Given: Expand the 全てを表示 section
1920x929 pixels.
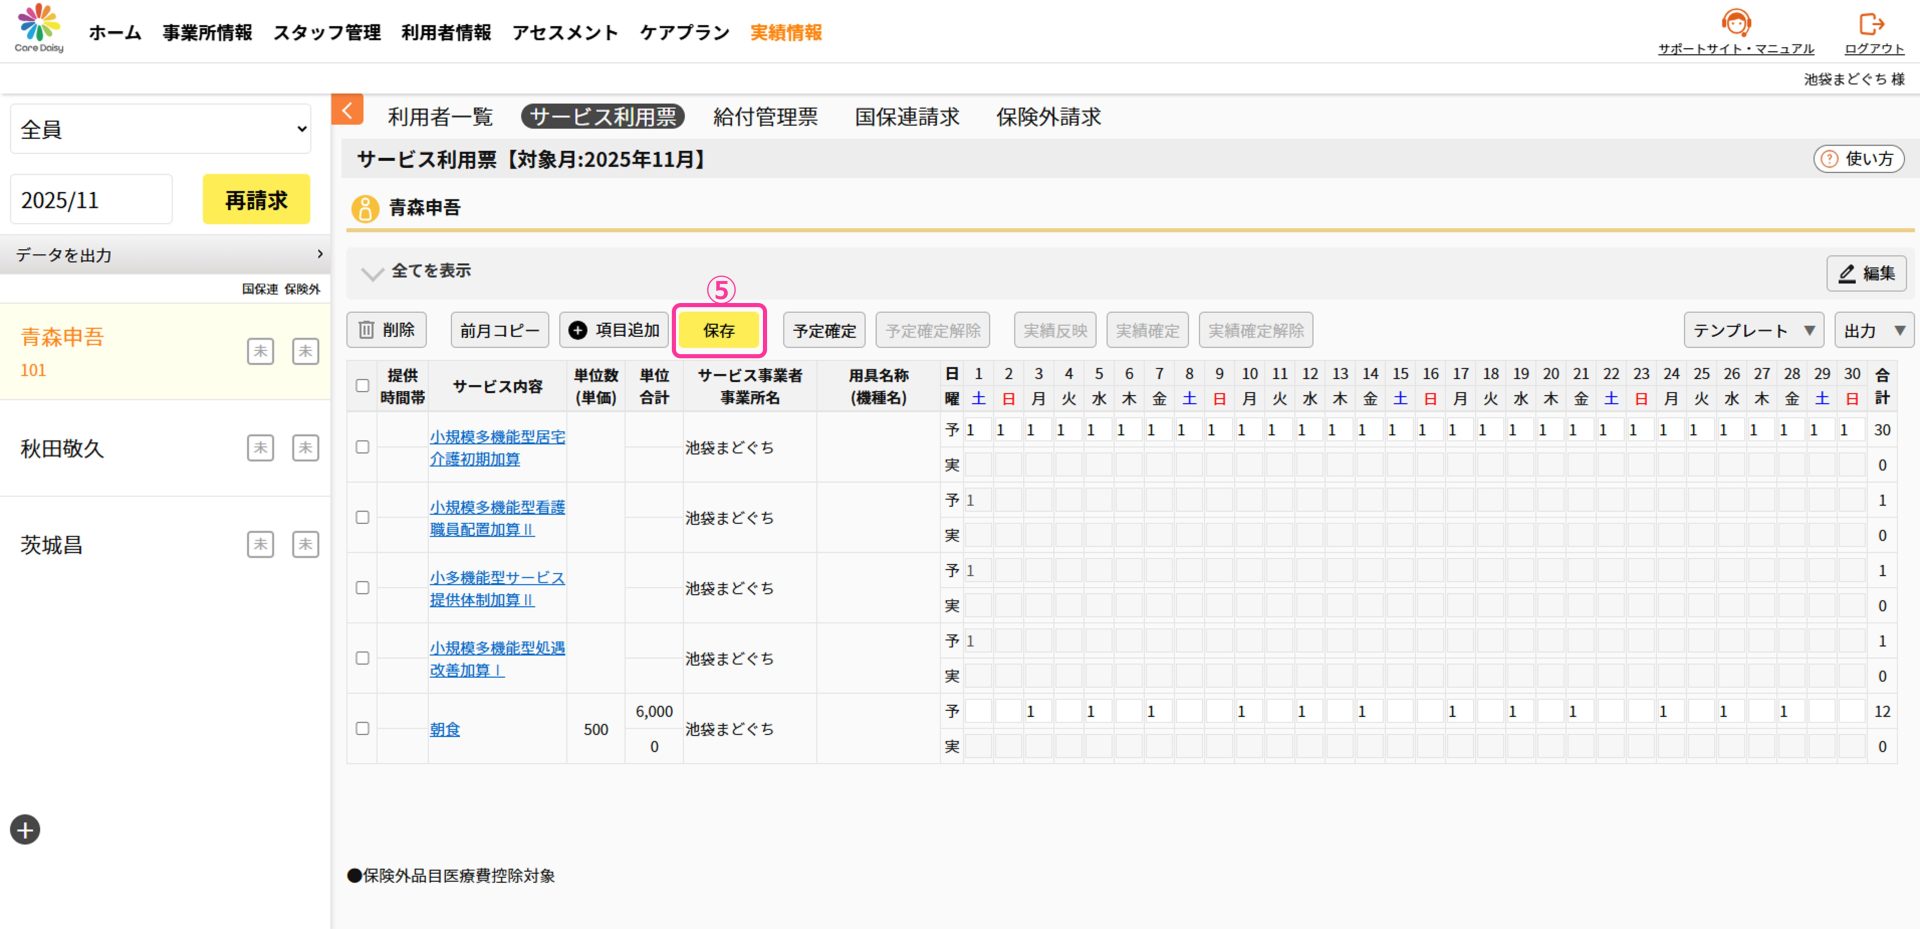Looking at the screenshot, I should tap(418, 271).
